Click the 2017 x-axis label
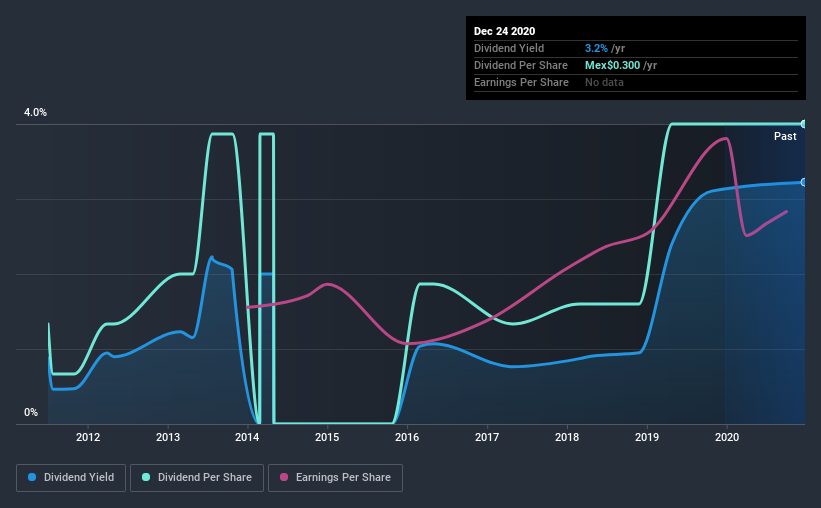 tap(487, 437)
